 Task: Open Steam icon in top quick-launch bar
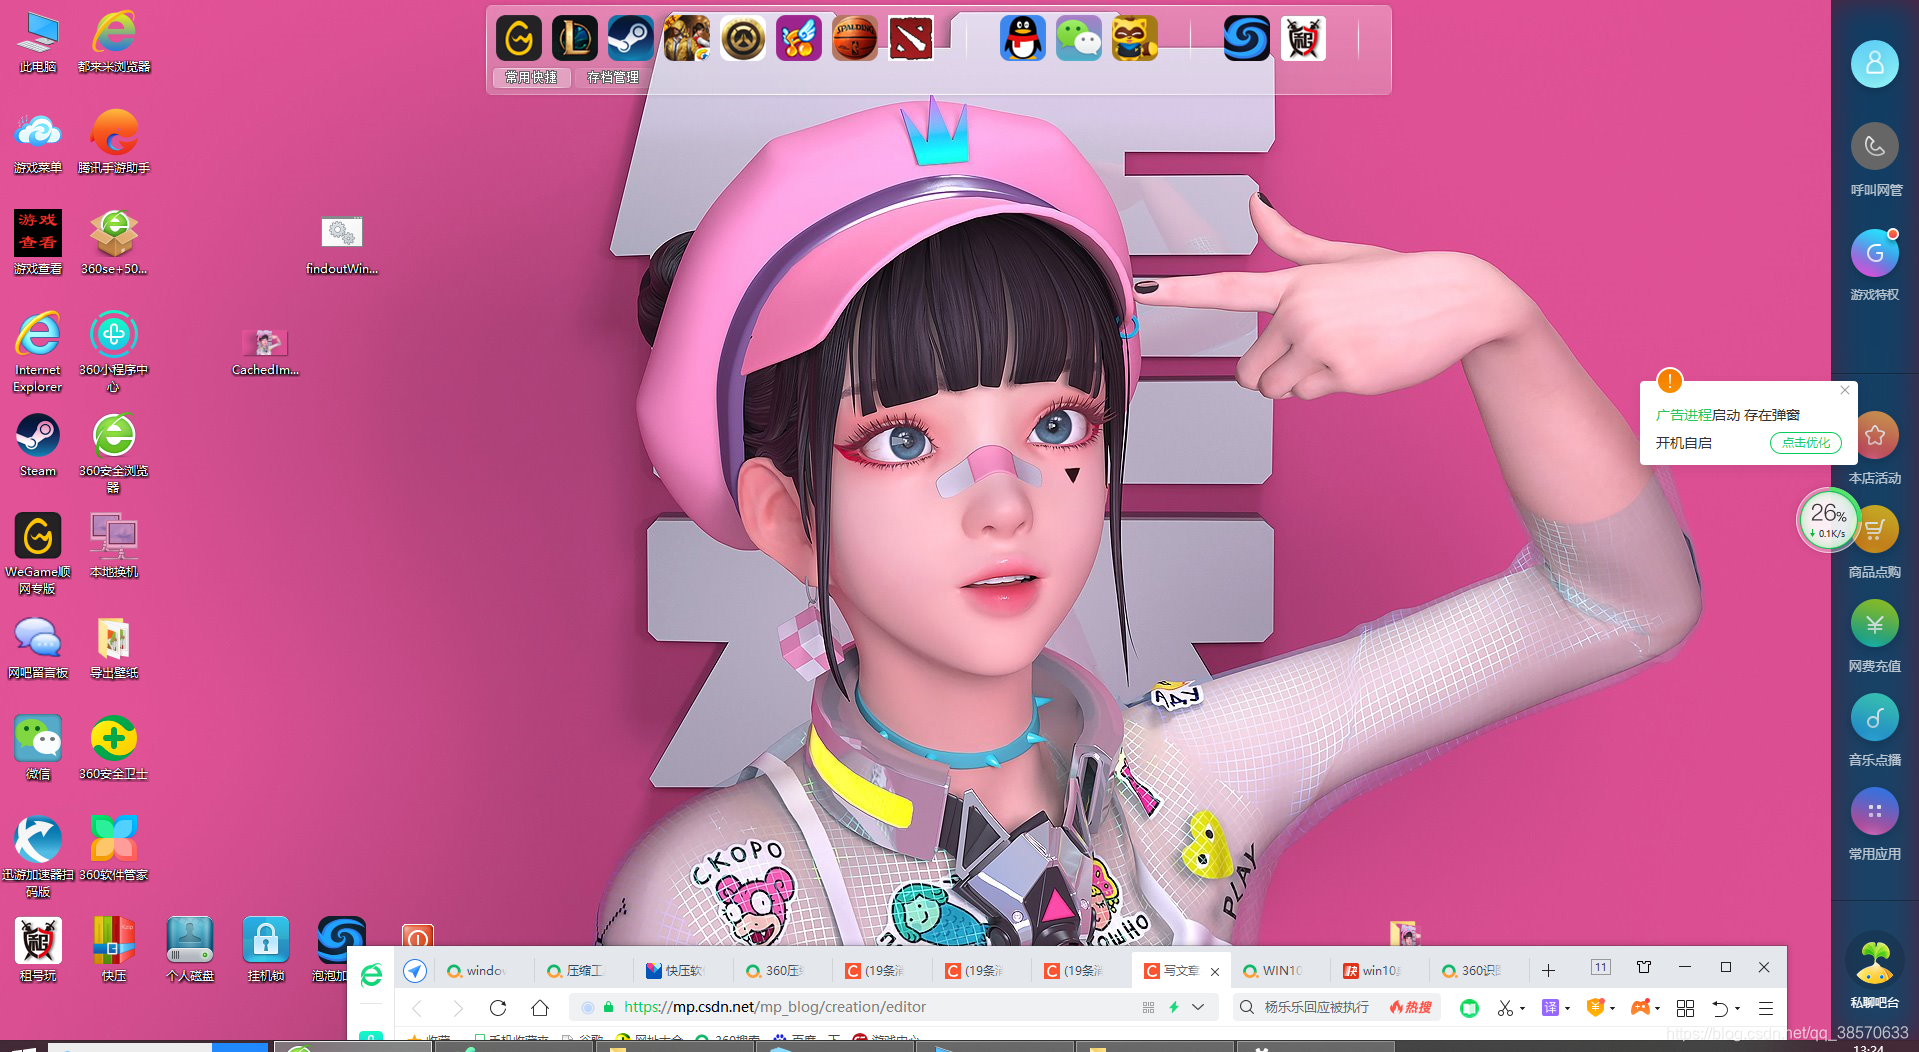[630, 39]
